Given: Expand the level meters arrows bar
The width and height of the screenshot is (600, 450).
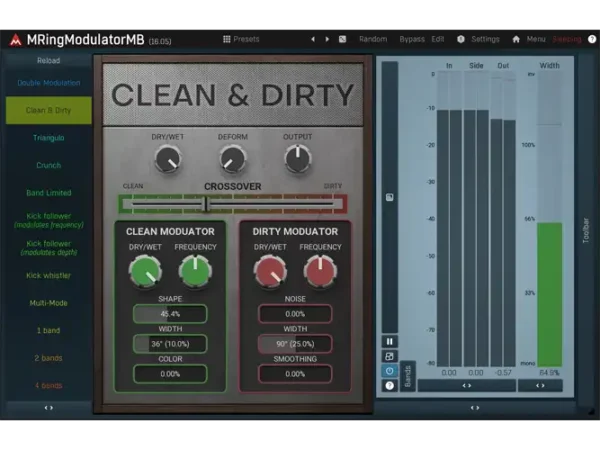Looking at the screenshot, I should [x=467, y=386].
